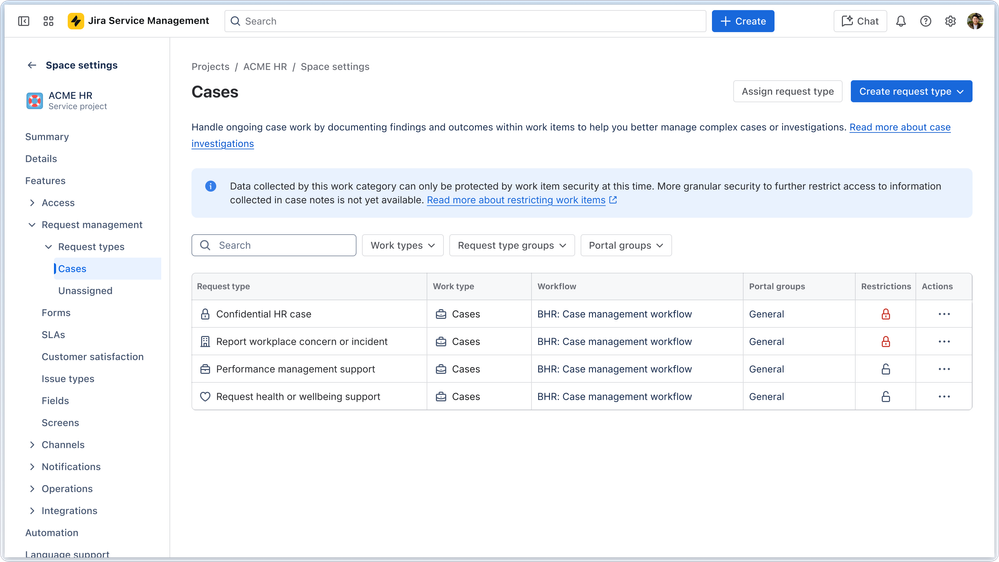The image size is (999, 562).
Task: Open Issue types in the sidebar
Action: click(x=68, y=378)
